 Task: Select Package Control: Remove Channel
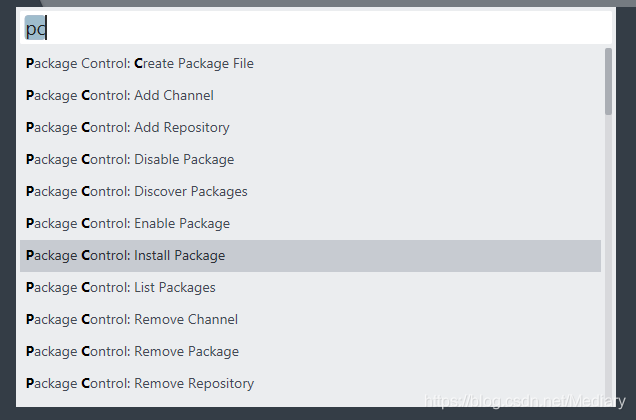click(x=310, y=320)
